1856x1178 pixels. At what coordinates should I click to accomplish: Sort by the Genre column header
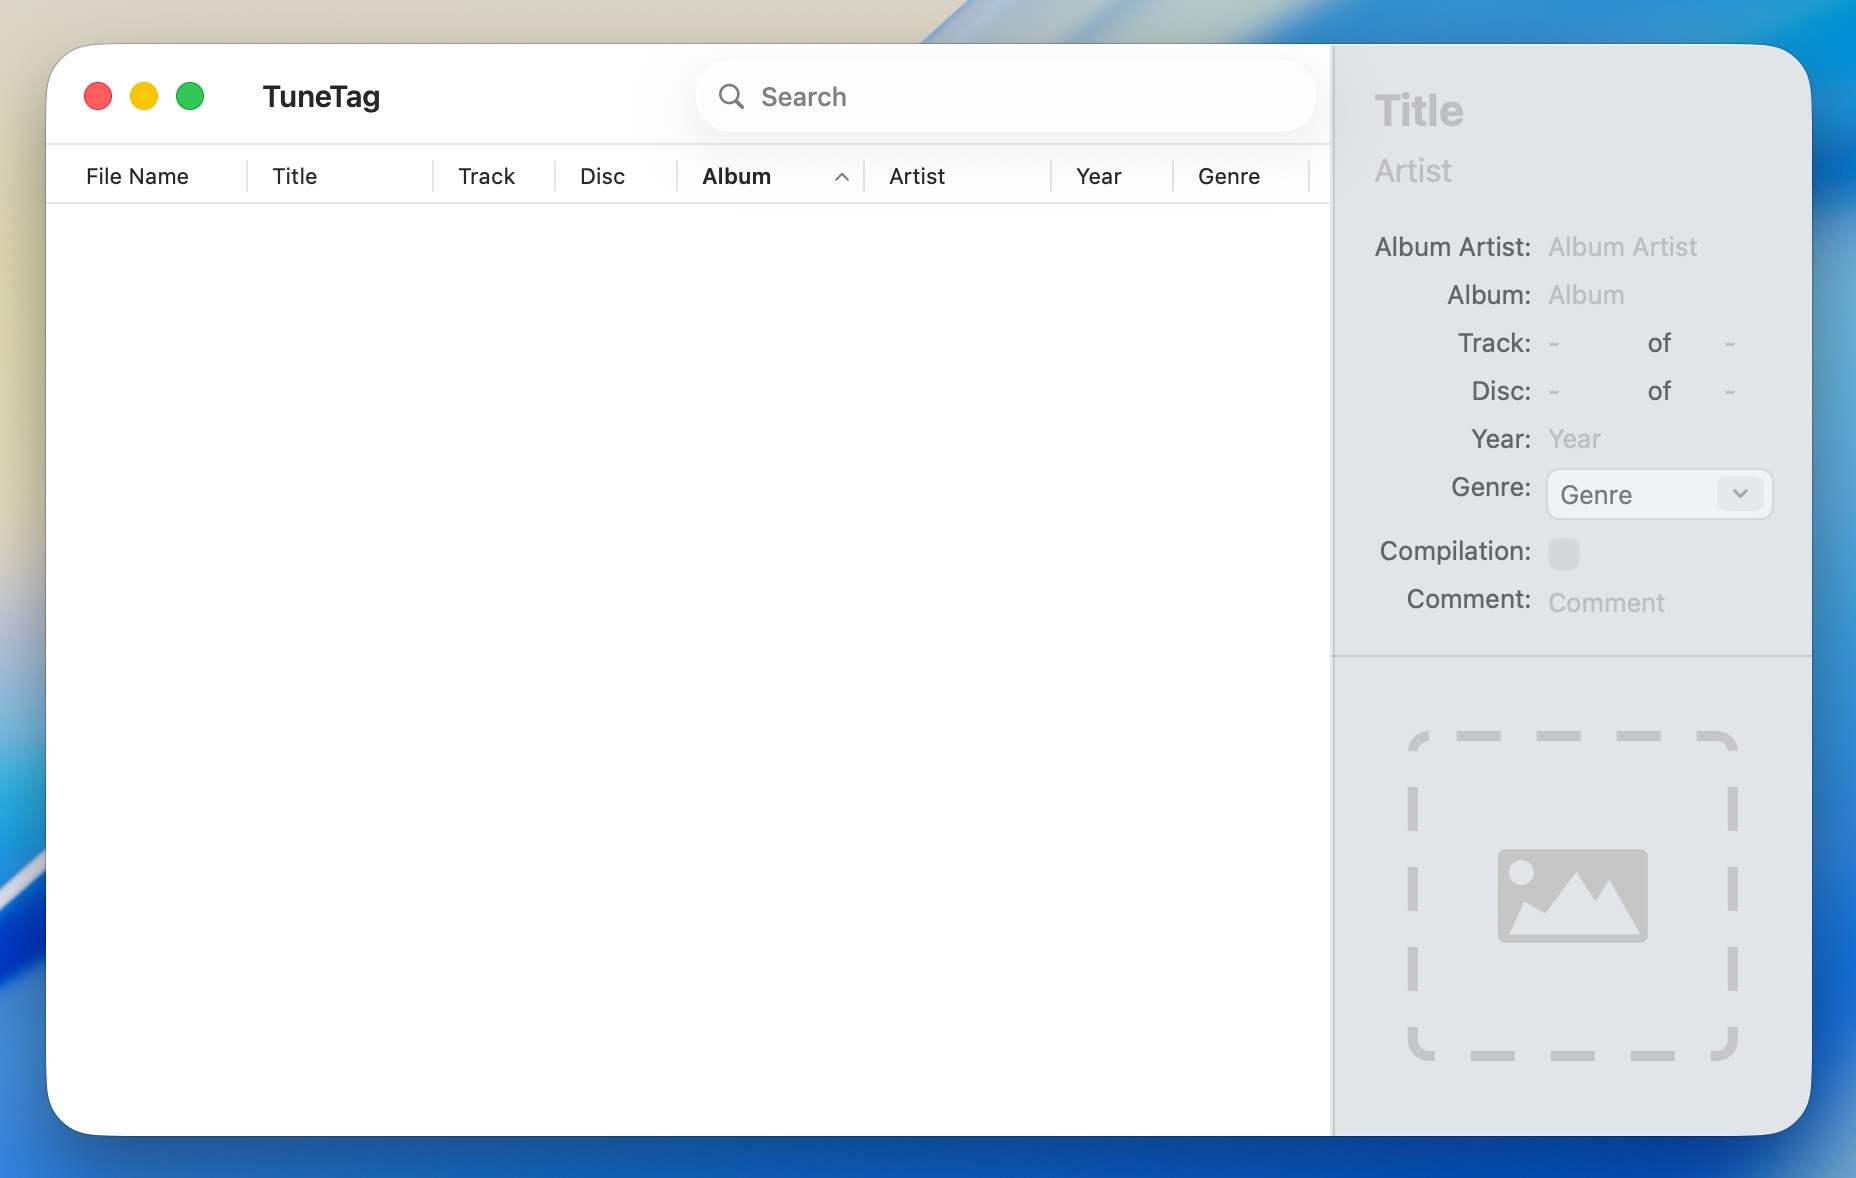tap(1228, 177)
